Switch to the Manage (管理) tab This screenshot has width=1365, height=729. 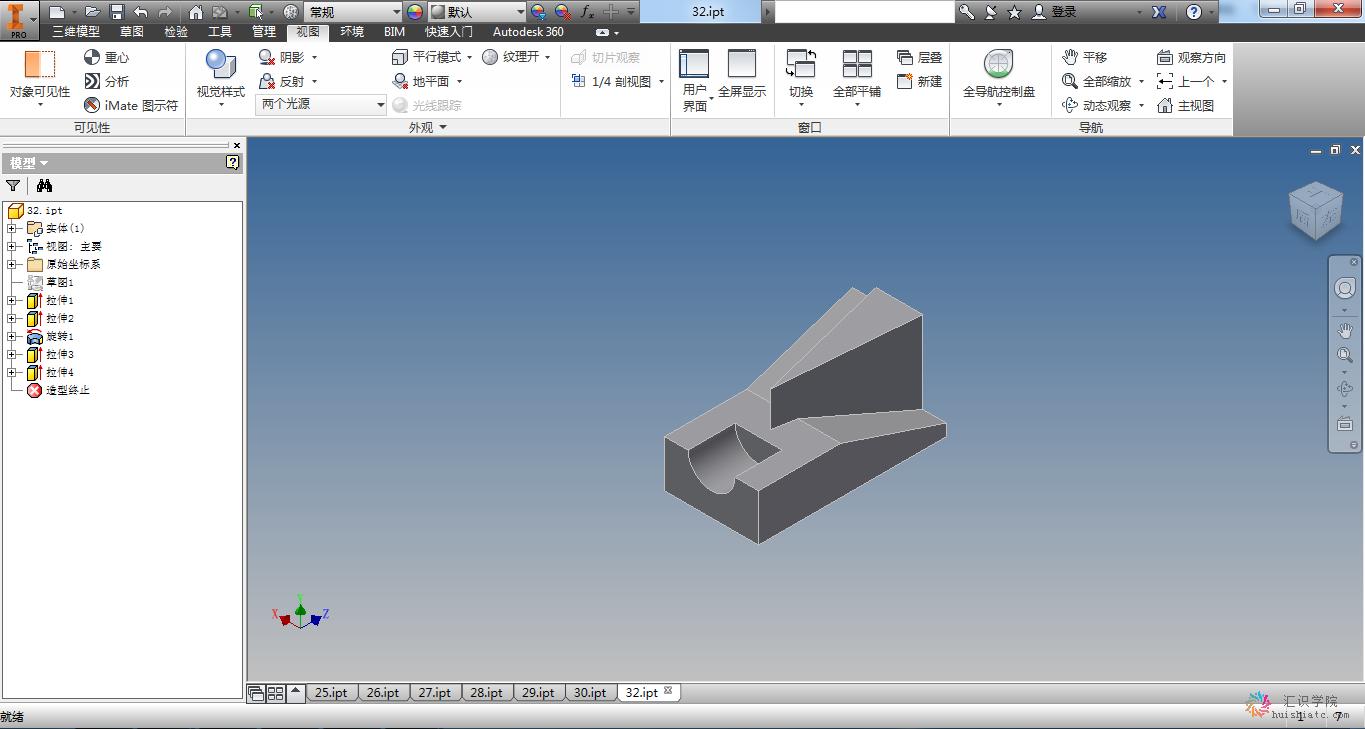(x=264, y=32)
